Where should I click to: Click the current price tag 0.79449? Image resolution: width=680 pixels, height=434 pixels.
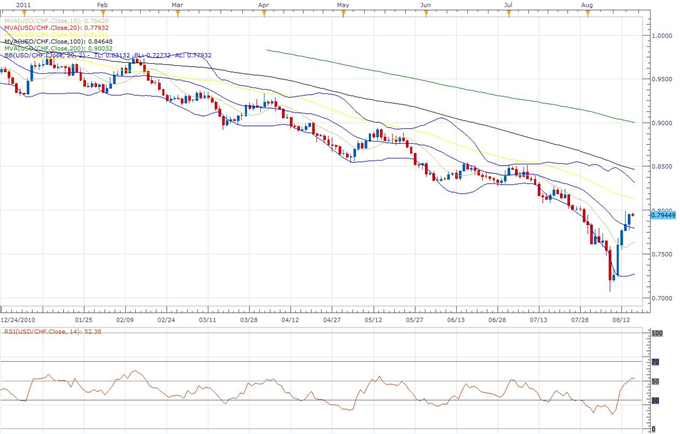(664, 215)
